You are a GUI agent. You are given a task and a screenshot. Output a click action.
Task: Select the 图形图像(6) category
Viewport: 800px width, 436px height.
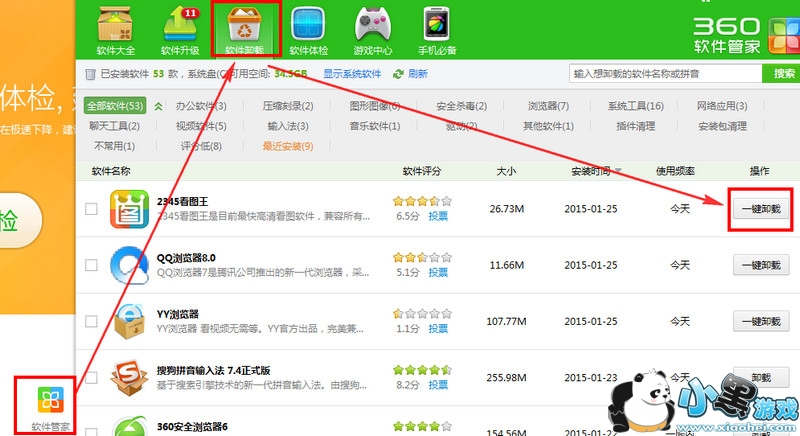point(374,106)
